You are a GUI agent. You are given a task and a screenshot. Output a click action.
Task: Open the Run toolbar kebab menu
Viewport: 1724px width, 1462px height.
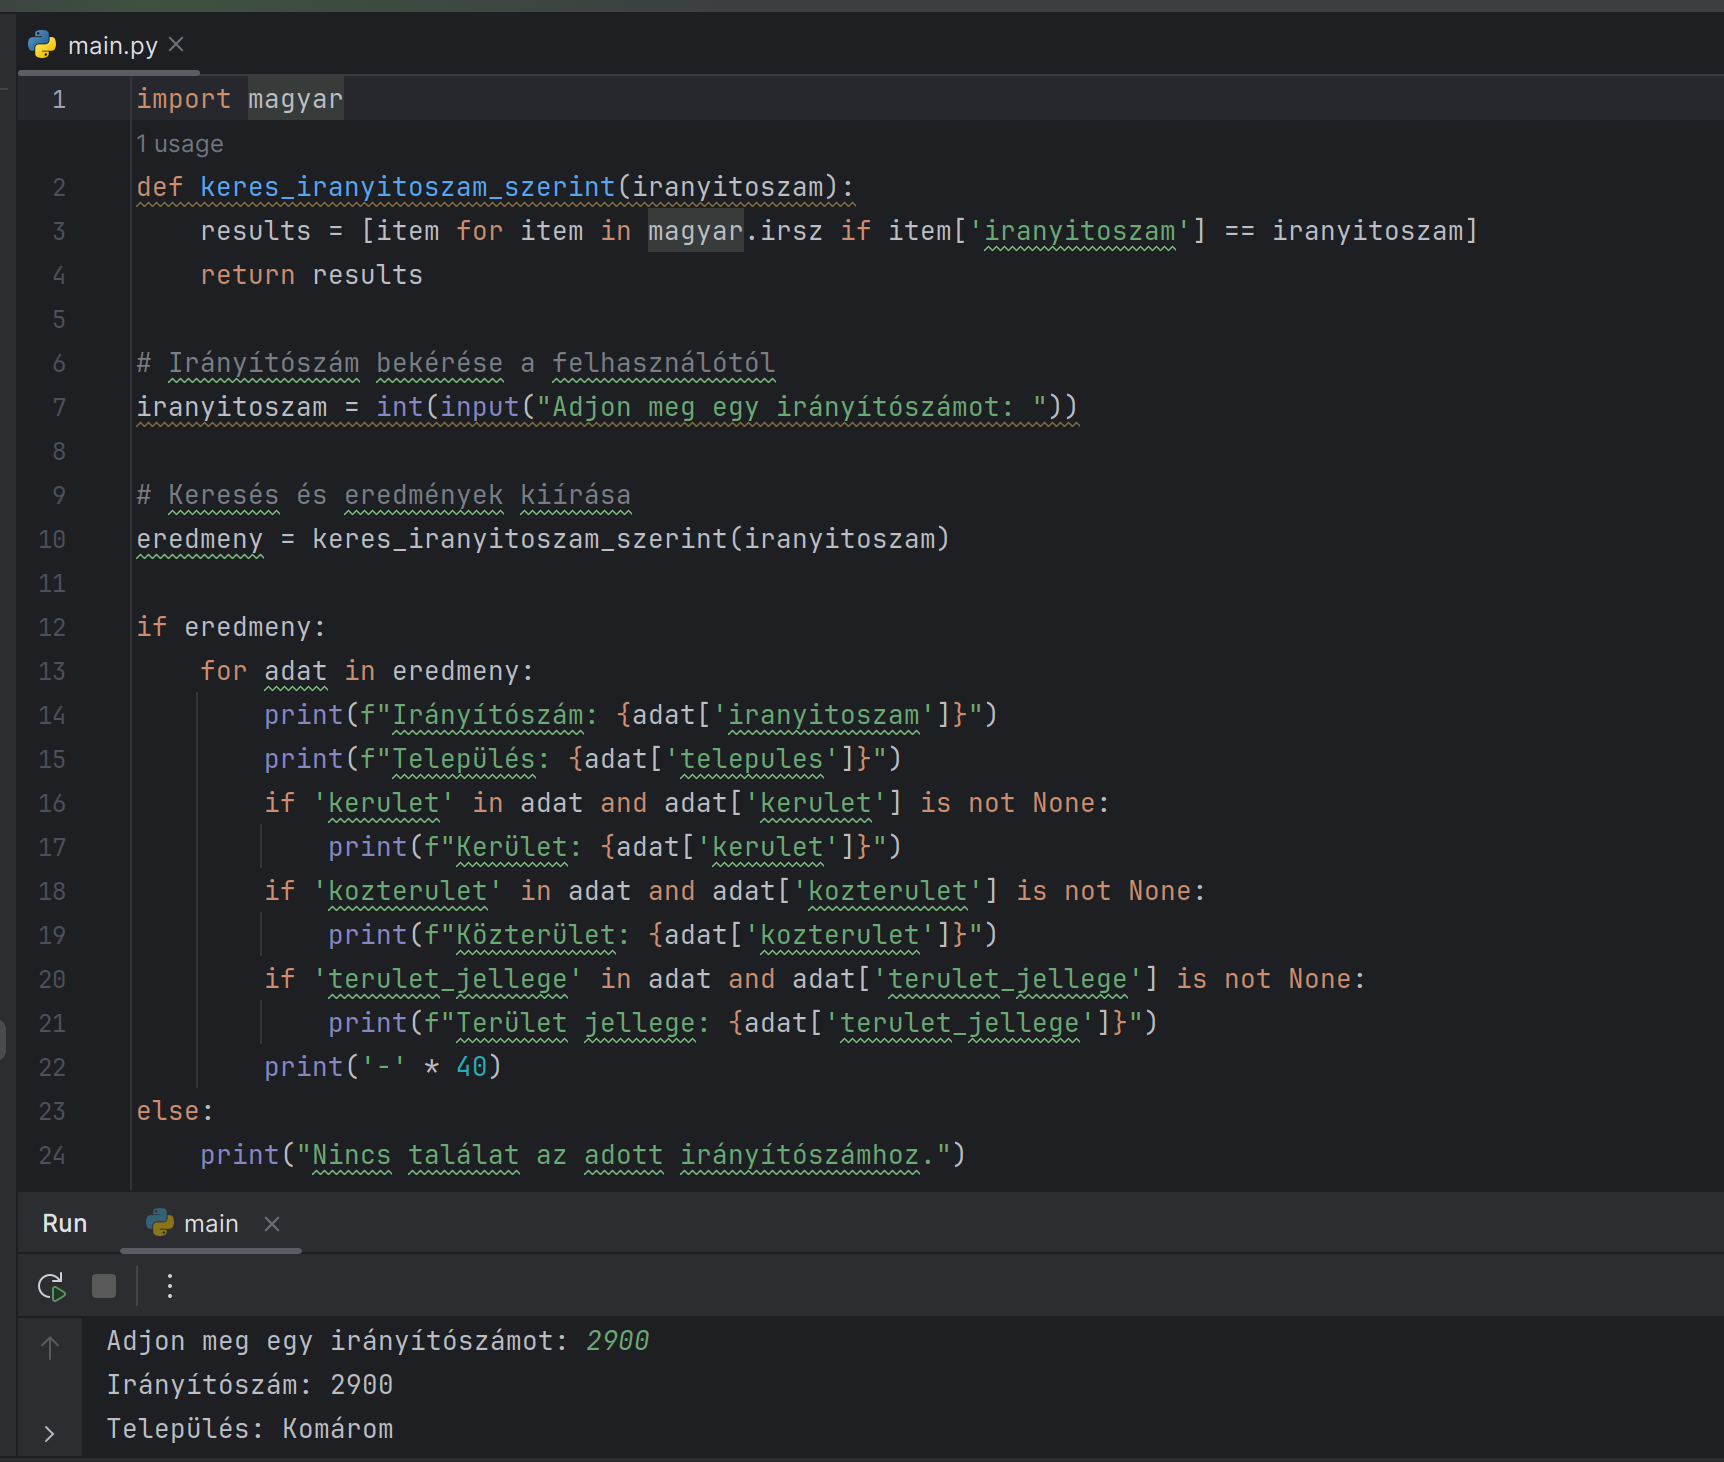pyautogui.click(x=169, y=1286)
